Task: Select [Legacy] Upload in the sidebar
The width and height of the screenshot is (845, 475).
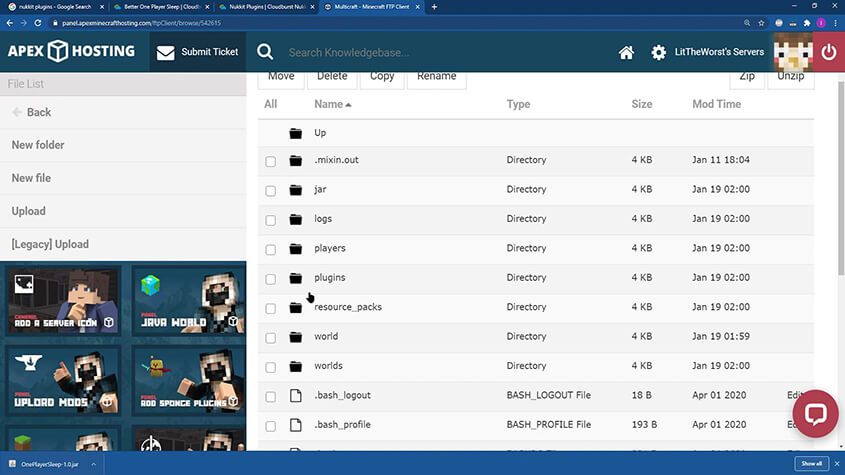Action: (x=123, y=244)
